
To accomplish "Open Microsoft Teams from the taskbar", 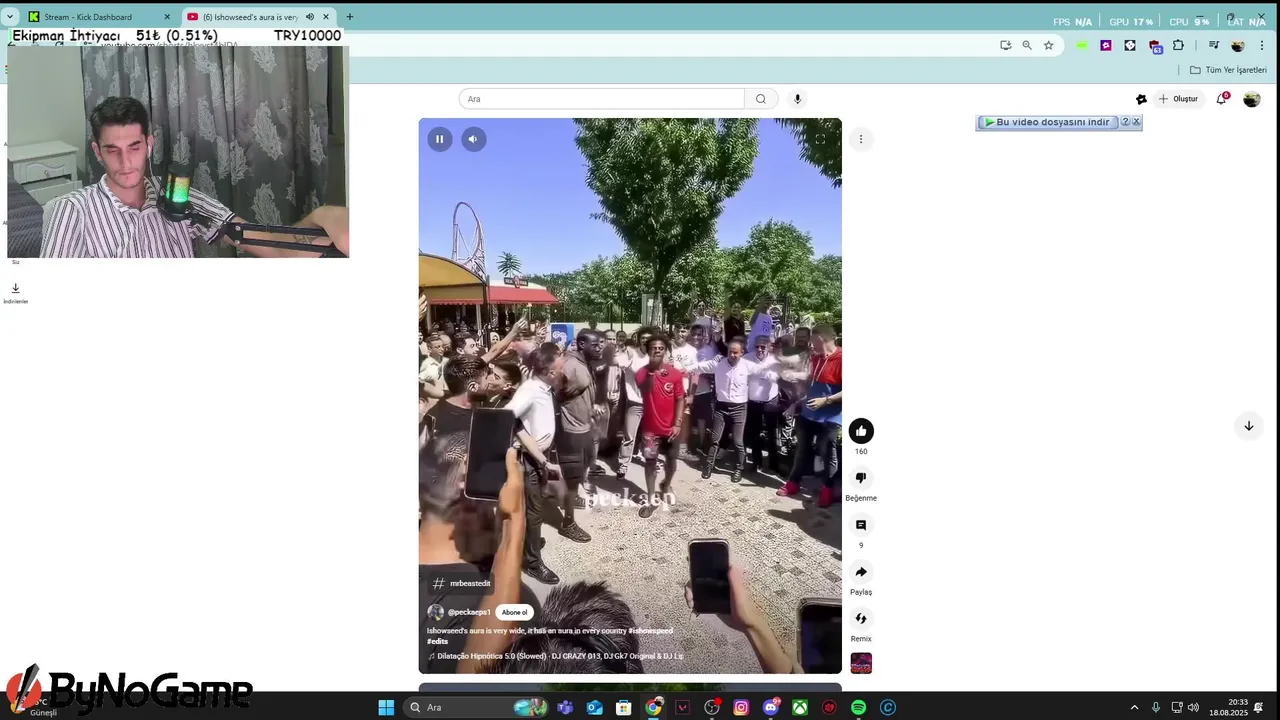I will tap(565, 707).
